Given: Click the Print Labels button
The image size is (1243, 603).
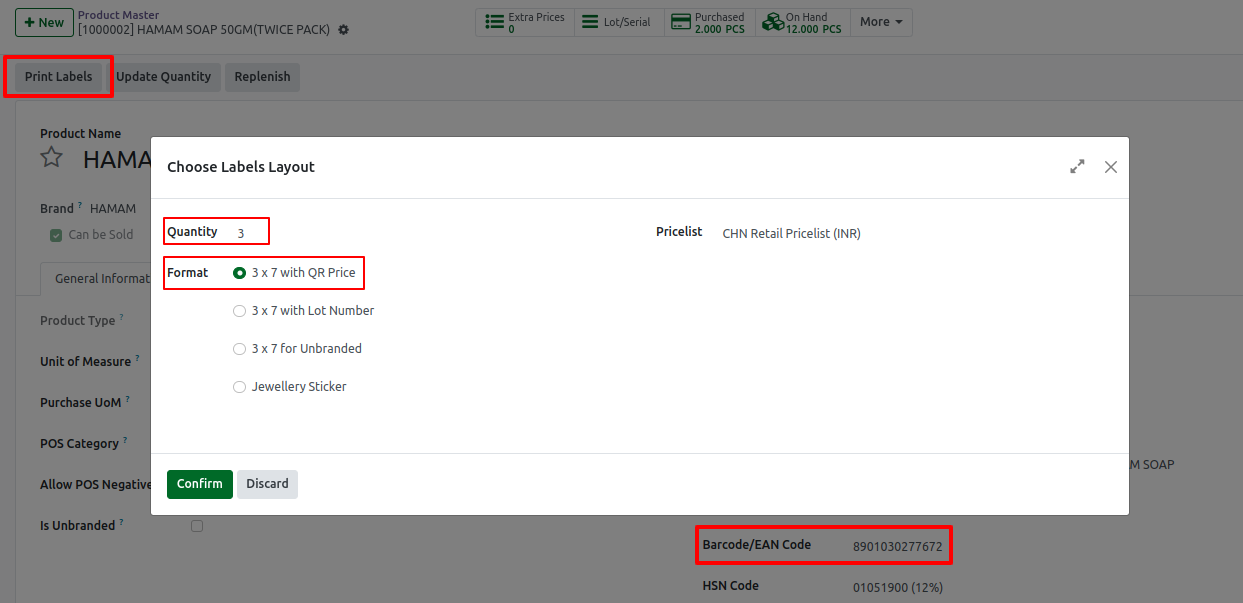Looking at the screenshot, I should coord(59,77).
